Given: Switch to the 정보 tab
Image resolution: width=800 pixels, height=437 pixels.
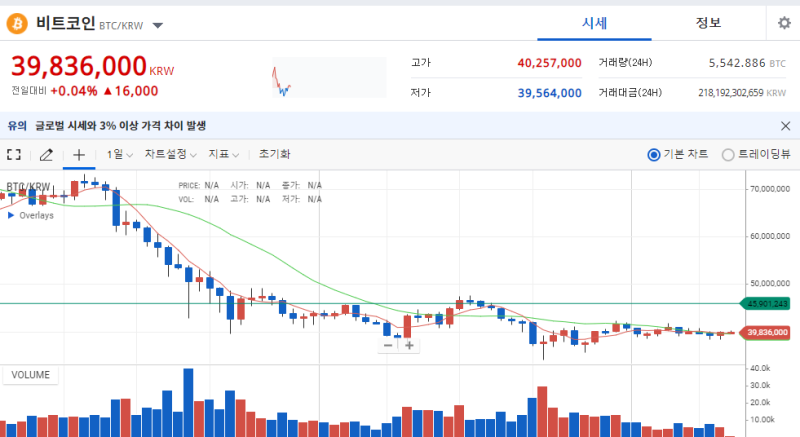Looking at the screenshot, I should (x=708, y=23).
